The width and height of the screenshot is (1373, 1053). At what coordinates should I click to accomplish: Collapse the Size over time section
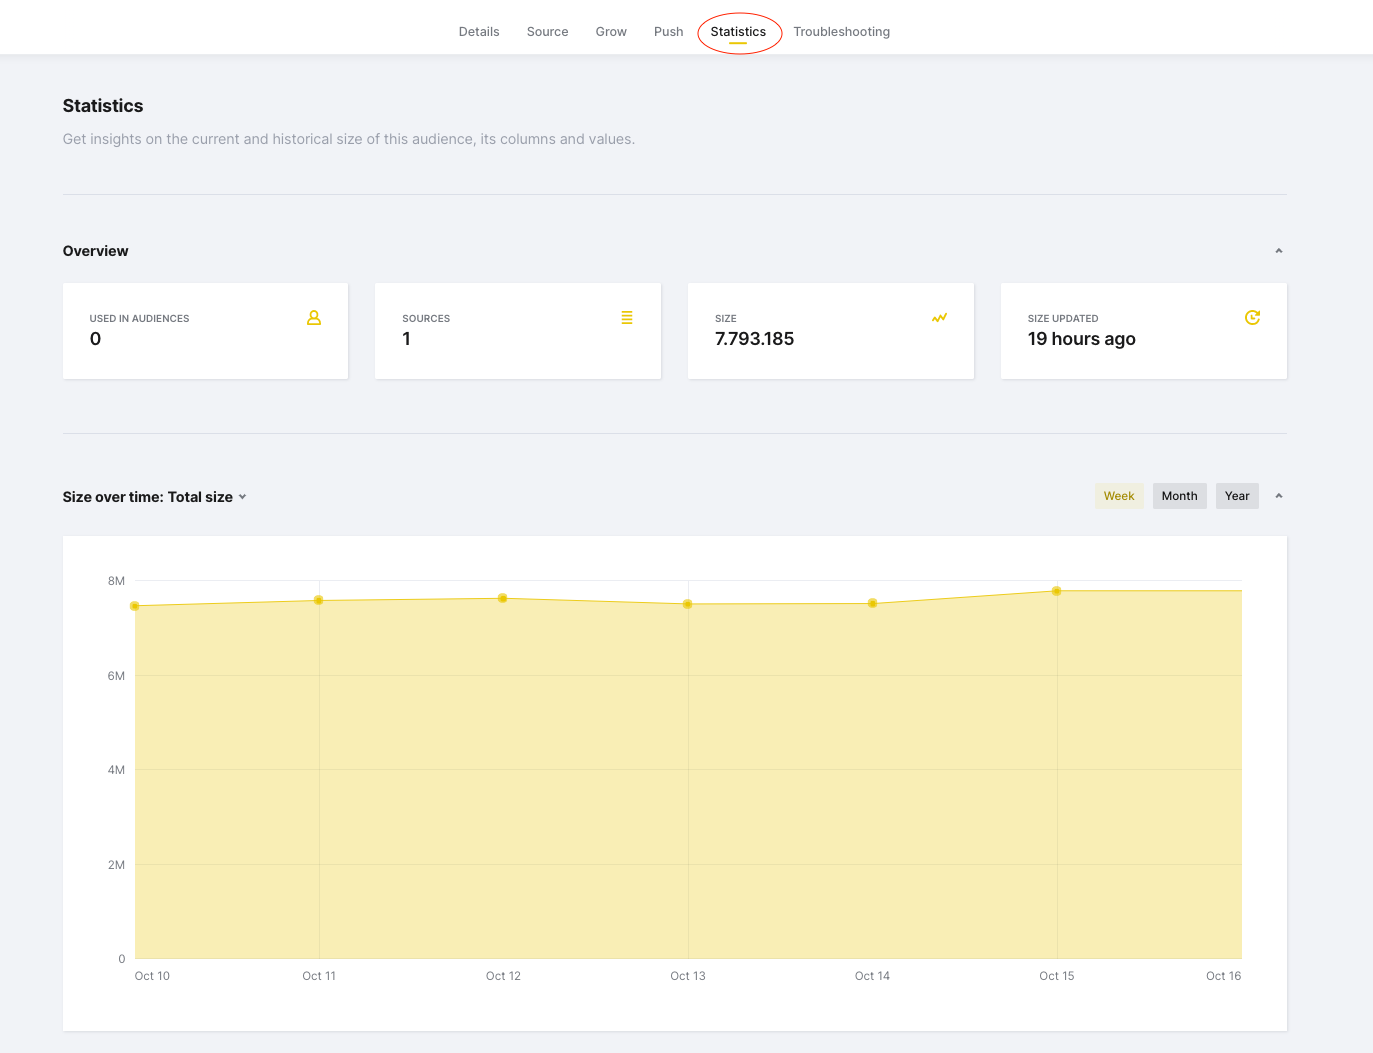[1279, 496]
